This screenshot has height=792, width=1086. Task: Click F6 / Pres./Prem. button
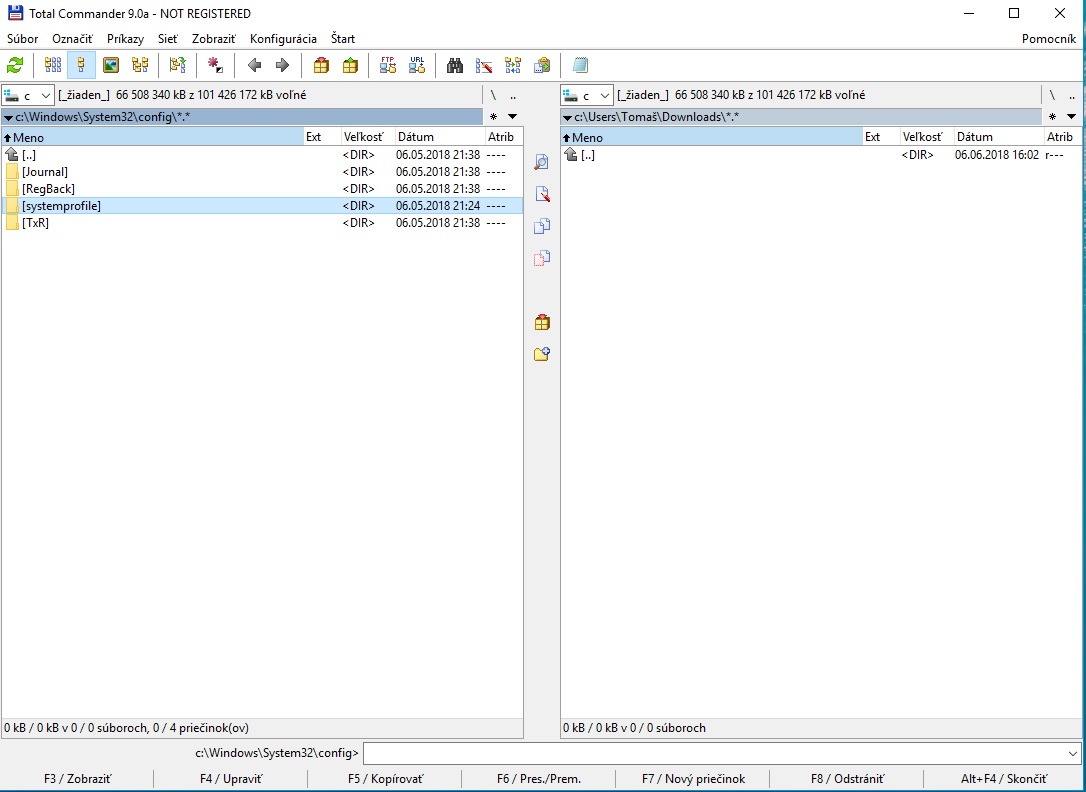pyautogui.click(x=539, y=779)
